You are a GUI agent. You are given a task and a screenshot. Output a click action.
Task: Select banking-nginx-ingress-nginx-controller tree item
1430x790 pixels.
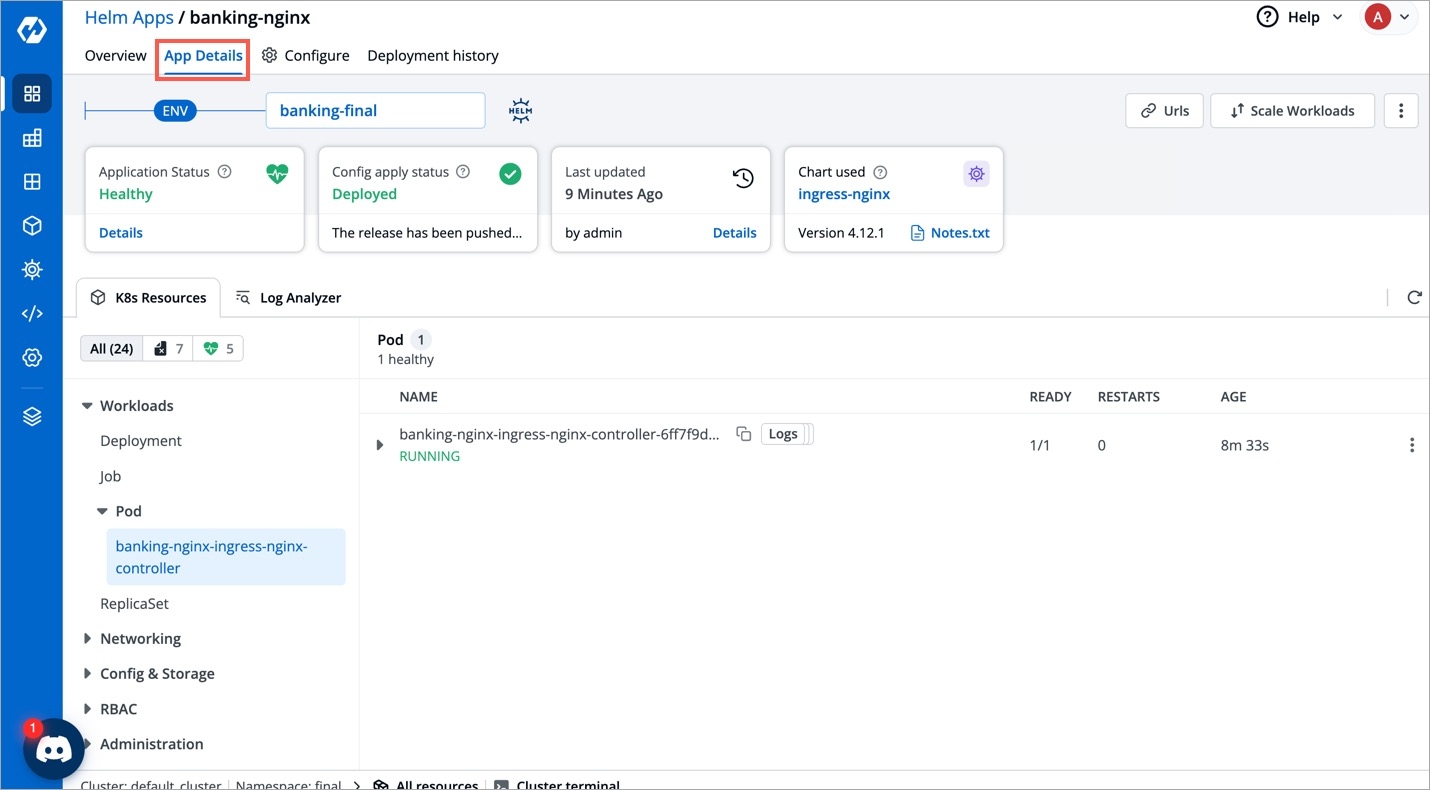[226, 557]
